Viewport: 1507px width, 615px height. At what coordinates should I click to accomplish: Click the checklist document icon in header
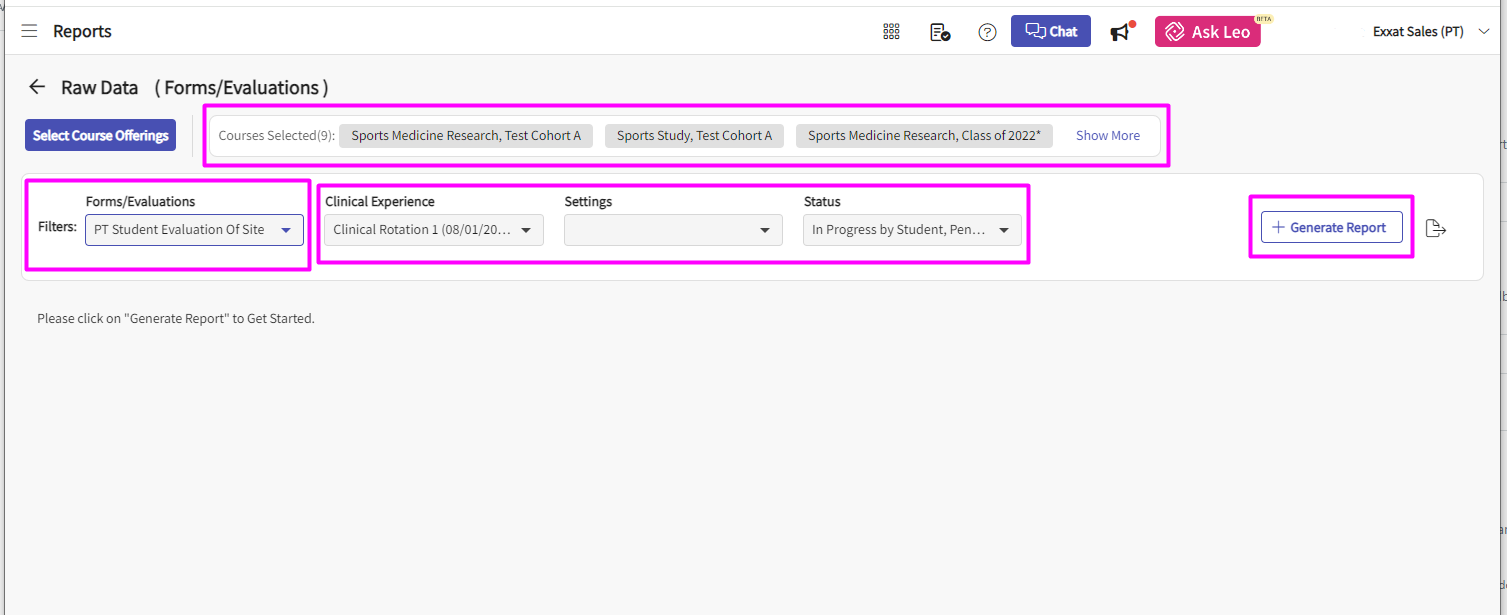939,32
